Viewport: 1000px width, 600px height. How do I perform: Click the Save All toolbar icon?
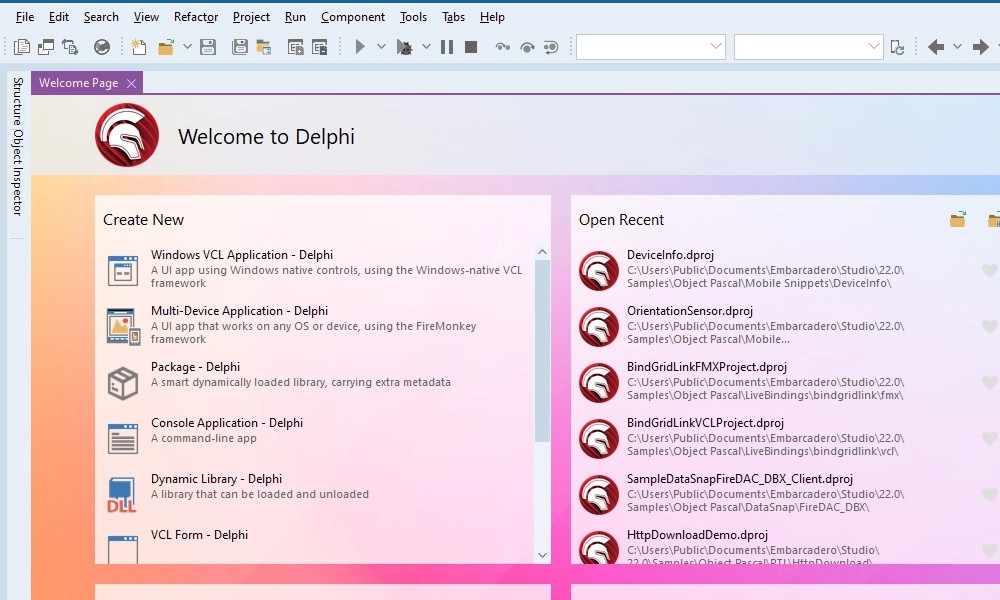click(240, 47)
